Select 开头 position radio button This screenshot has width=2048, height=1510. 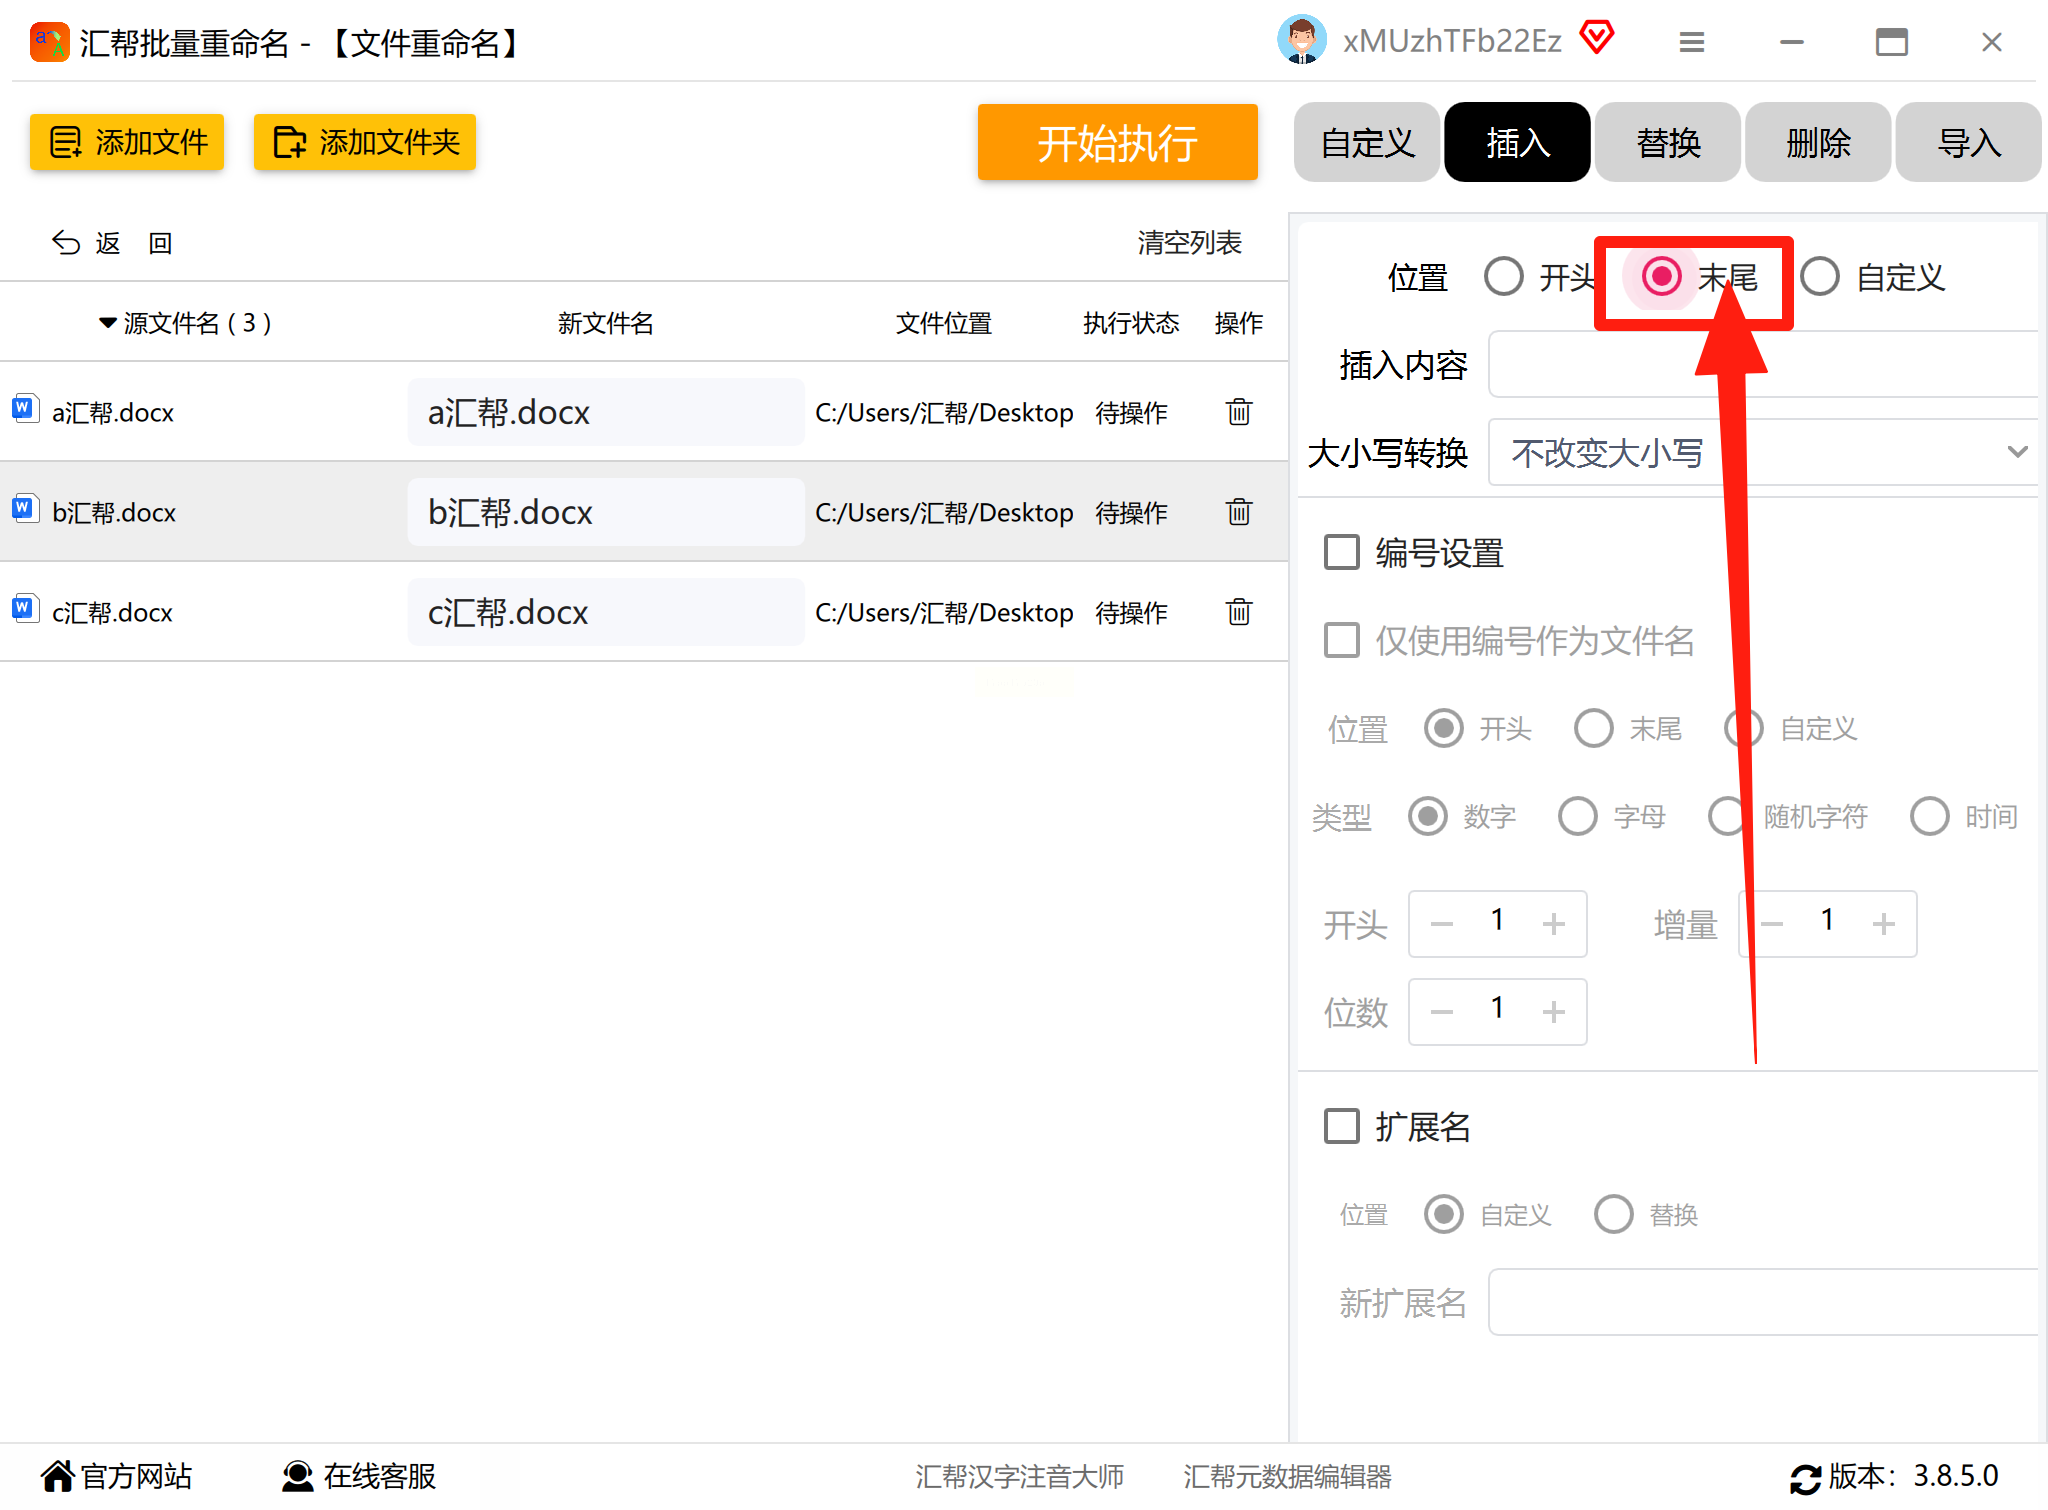pyautogui.click(x=1504, y=277)
